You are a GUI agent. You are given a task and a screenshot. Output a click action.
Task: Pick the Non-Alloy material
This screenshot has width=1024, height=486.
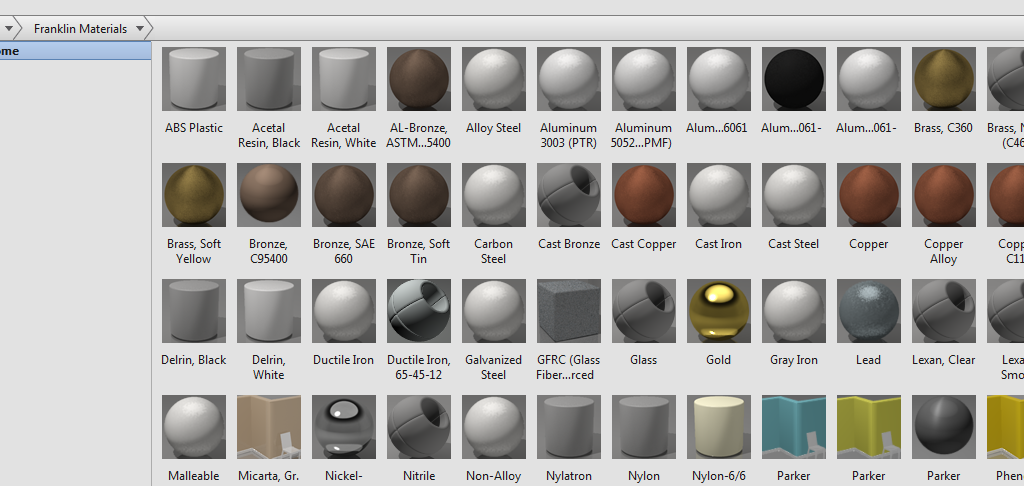point(494,427)
